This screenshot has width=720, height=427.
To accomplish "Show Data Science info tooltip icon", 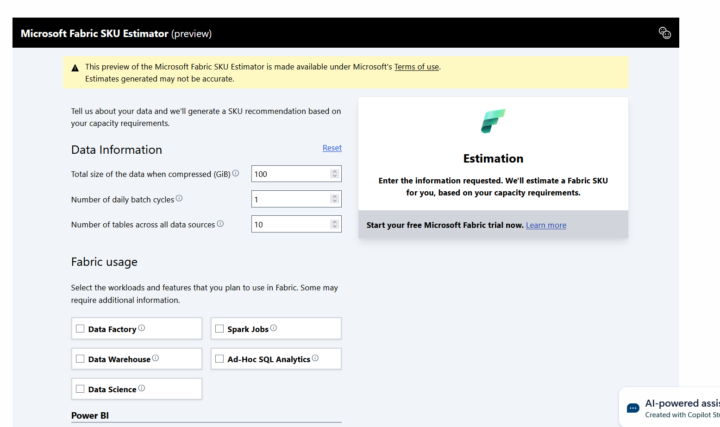I will 141,388.
